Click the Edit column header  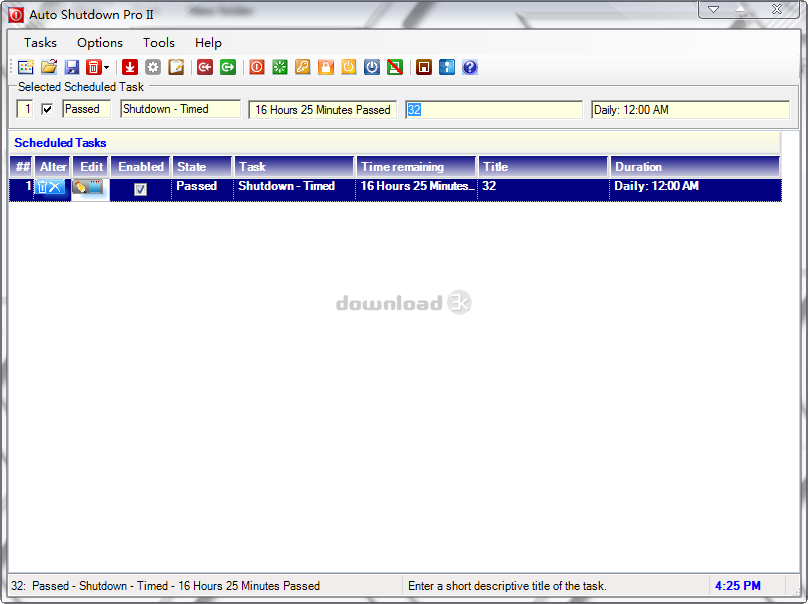coord(91,167)
